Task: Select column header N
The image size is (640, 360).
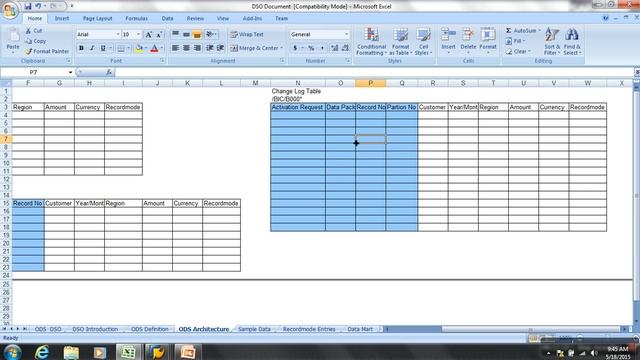Action: (298, 83)
